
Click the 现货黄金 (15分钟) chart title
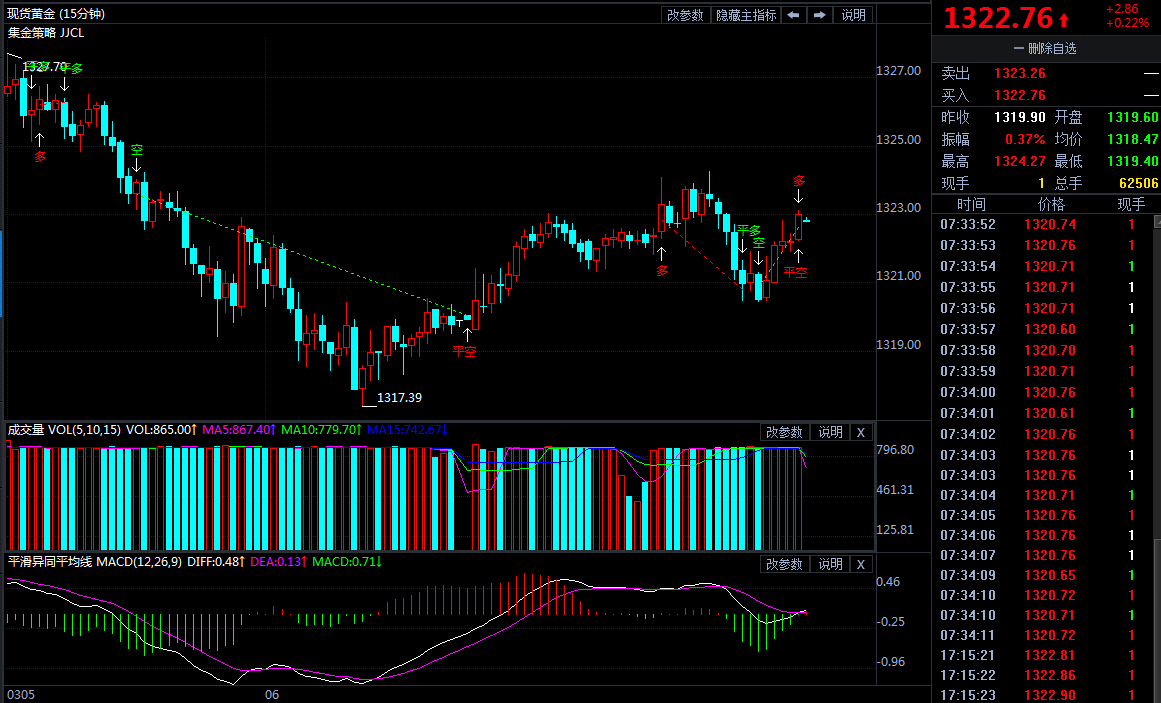coord(56,14)
